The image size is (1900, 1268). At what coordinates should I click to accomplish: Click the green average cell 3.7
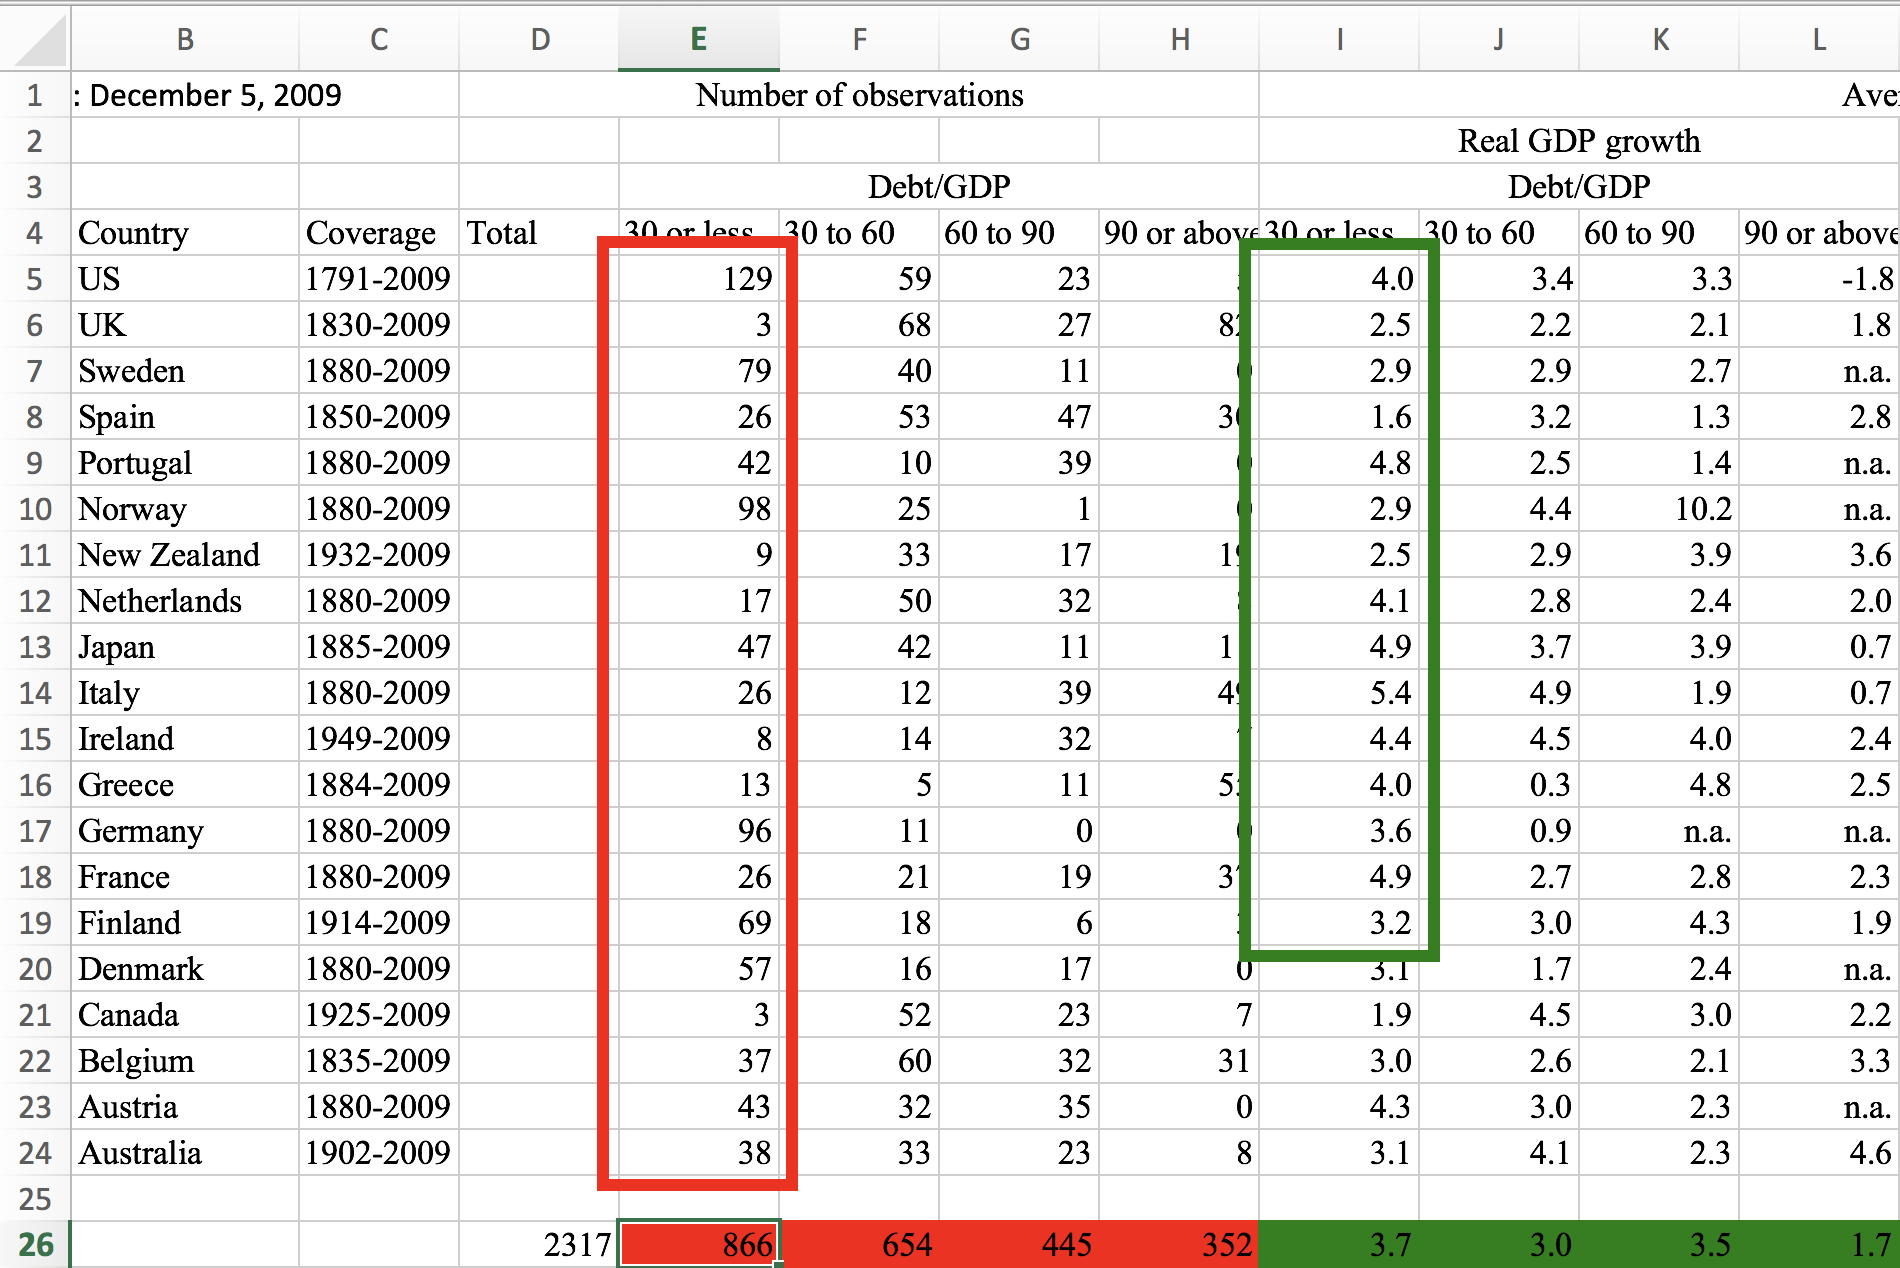[1339, 1244]
